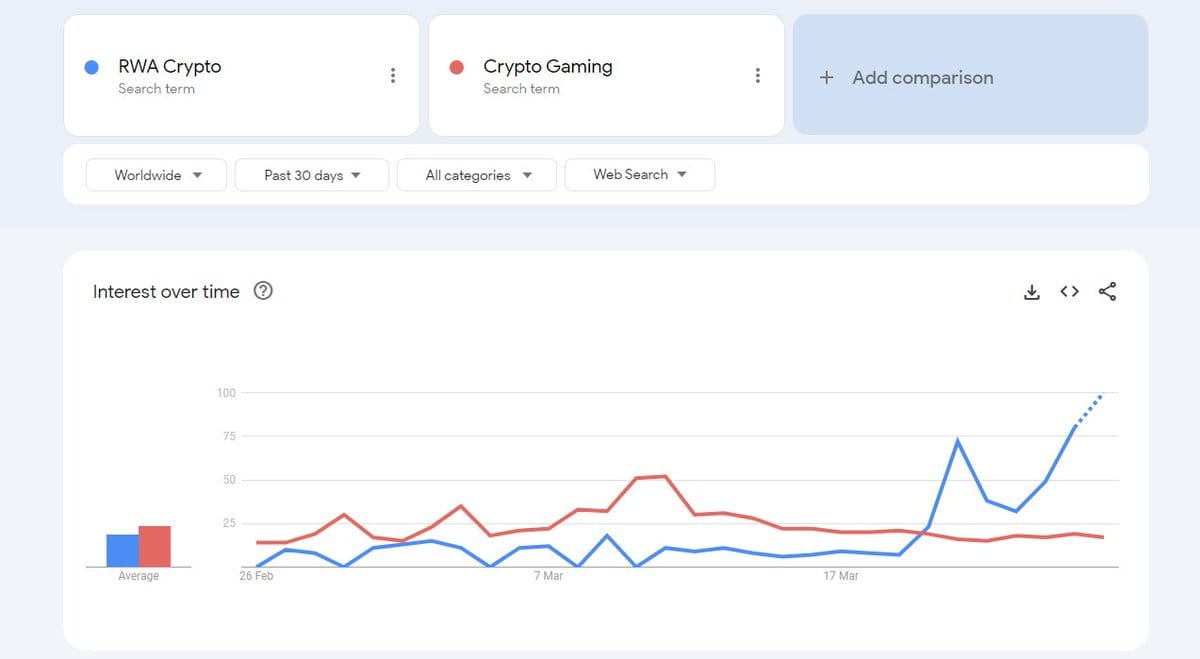Click the blue Average bar
The height and width of the screenshot is (659, 1200).
pos(122,551)
